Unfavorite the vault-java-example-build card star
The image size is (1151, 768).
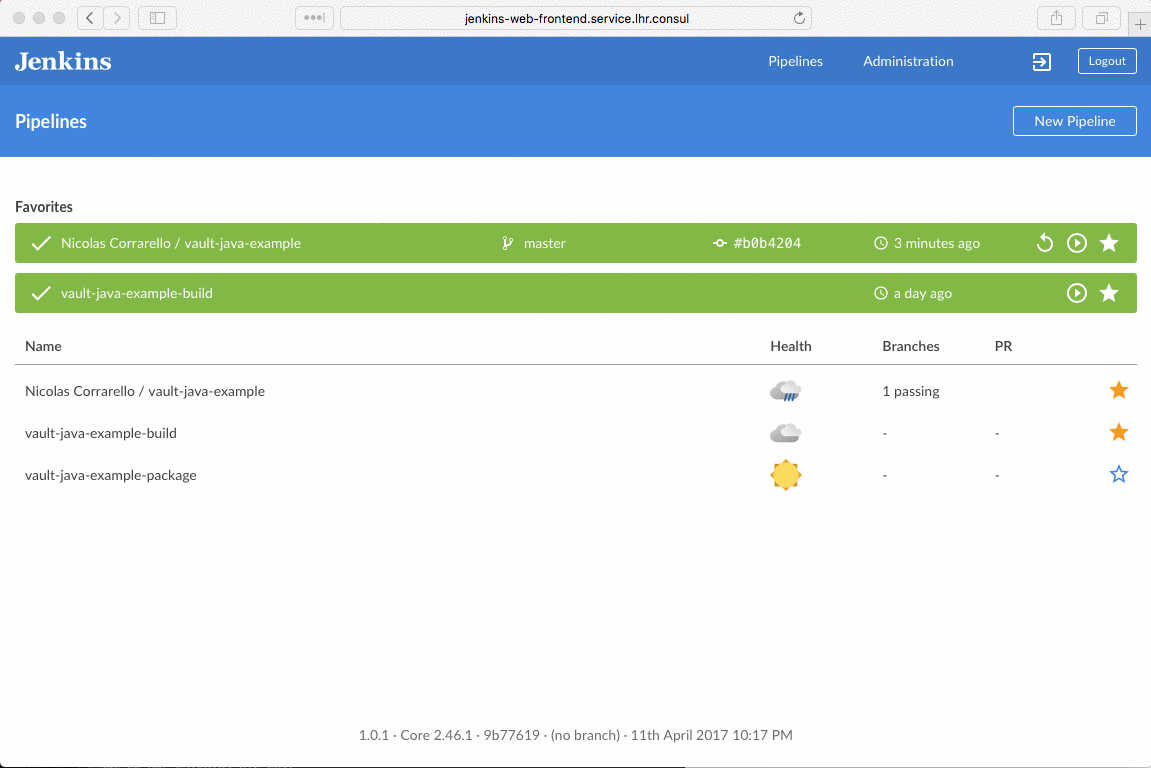pos(1109,293)
